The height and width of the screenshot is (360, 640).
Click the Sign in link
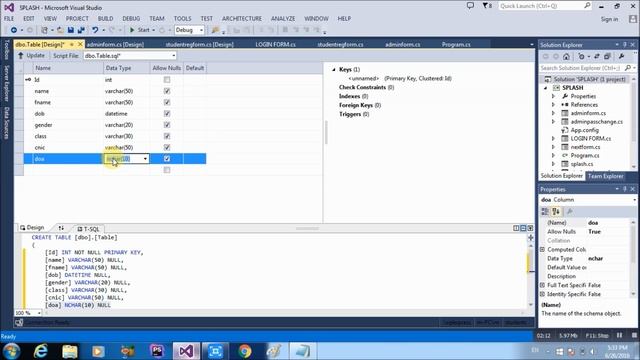click(609, 19)
